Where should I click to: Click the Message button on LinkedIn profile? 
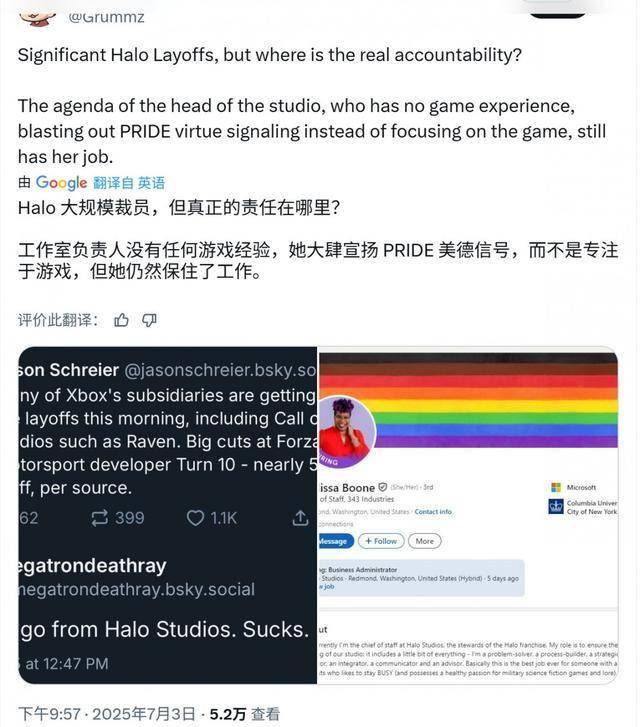(335, 541)
